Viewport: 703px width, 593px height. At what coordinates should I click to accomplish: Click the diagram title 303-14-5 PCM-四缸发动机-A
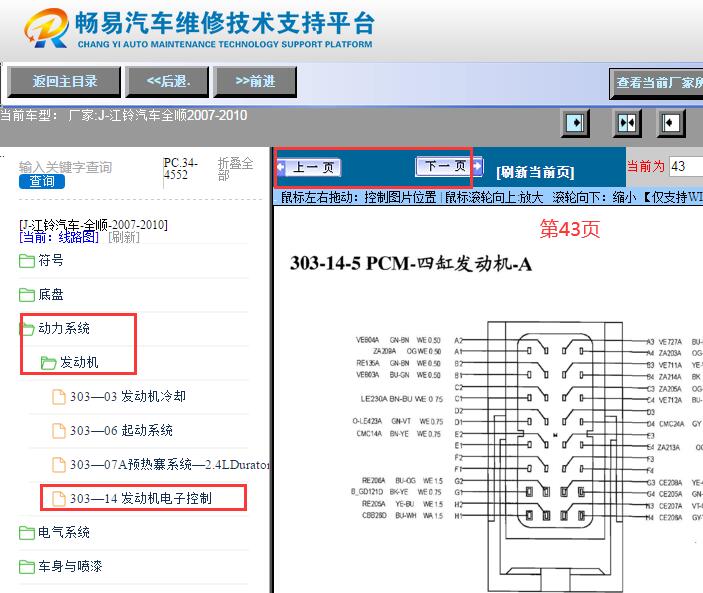[x=411, y=264]
